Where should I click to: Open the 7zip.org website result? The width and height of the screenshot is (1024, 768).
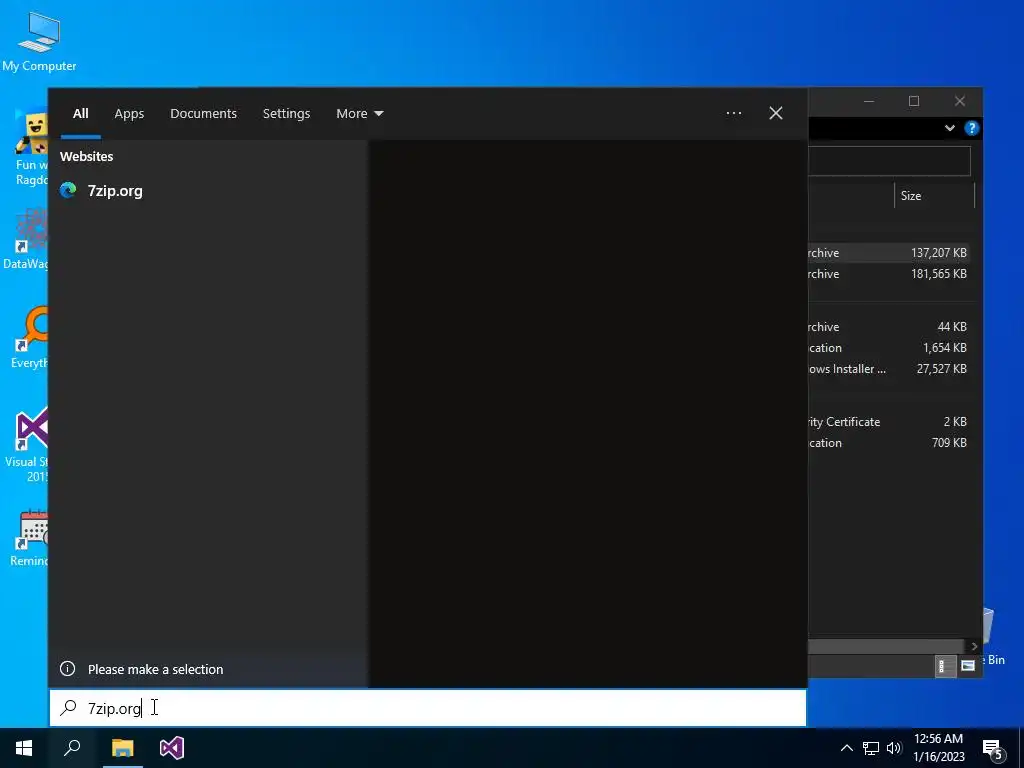[x=208, y=191]
